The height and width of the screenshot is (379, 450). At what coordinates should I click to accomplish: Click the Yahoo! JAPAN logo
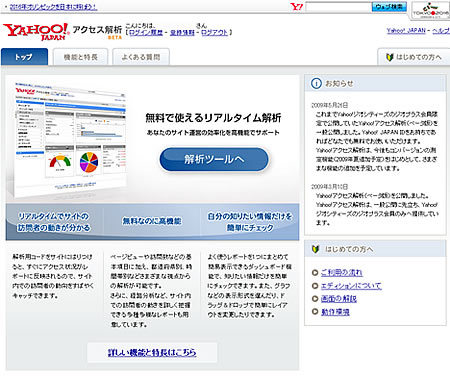[x=36, y=32]
